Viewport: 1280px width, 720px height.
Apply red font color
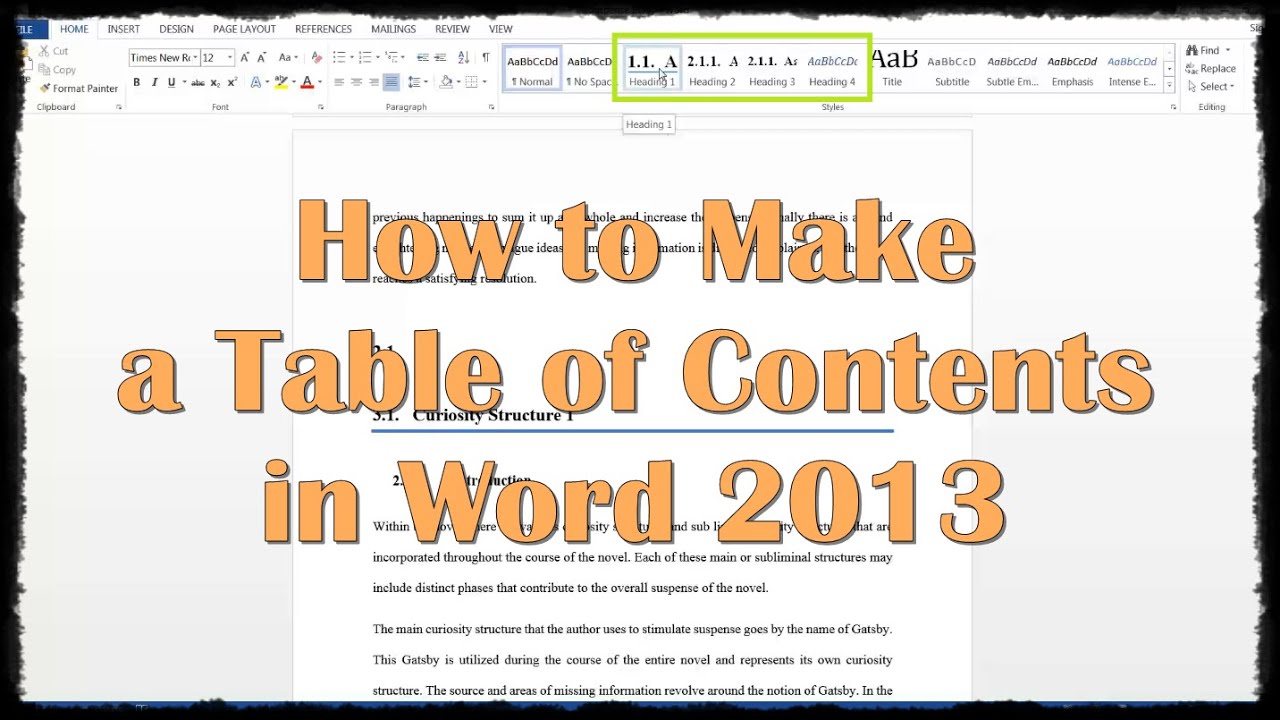coord(307,83)
